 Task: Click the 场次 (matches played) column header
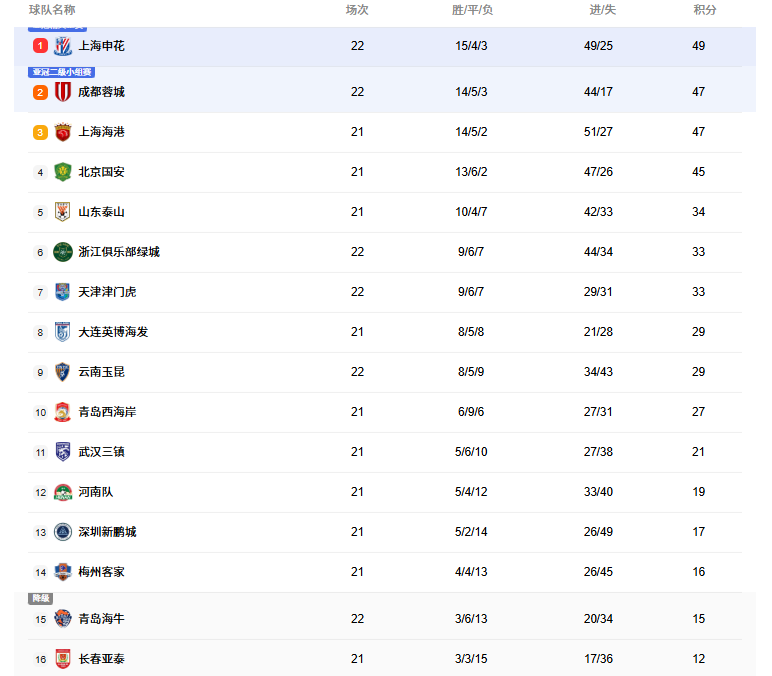357,10
